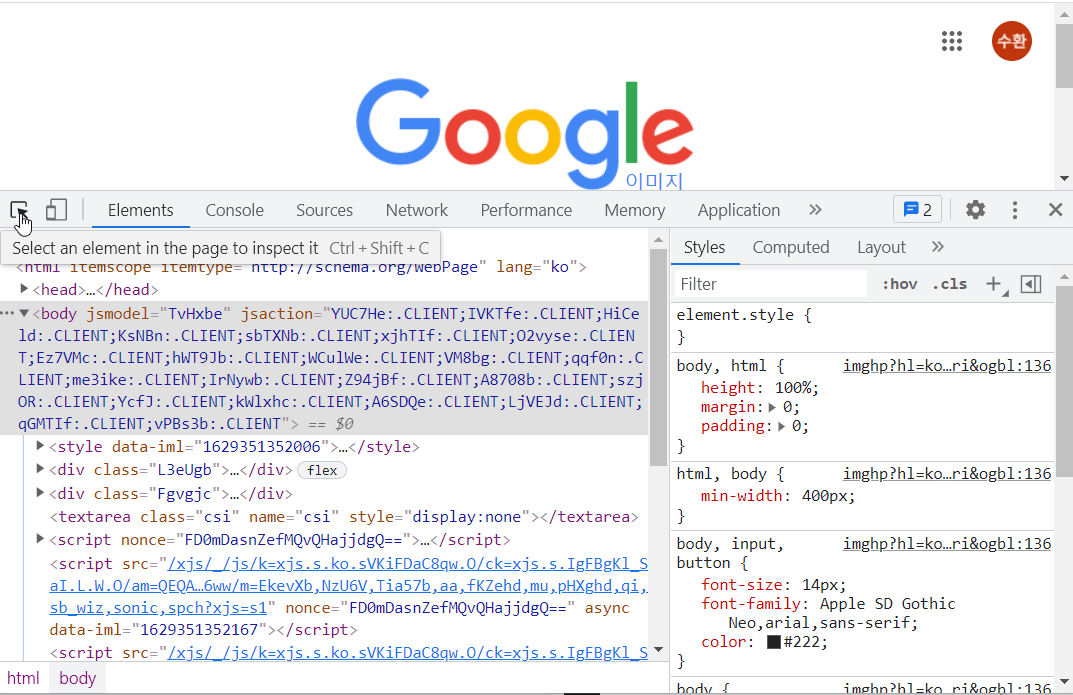
Task: Activate the inspect element picker icon
Action: pyautogui.click(x=19, y=209)
